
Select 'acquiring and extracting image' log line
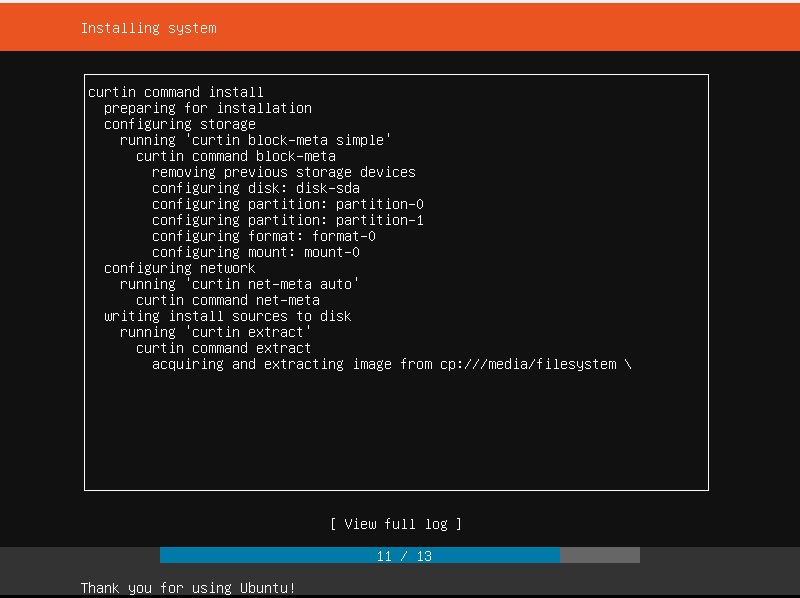click(392, 364)
